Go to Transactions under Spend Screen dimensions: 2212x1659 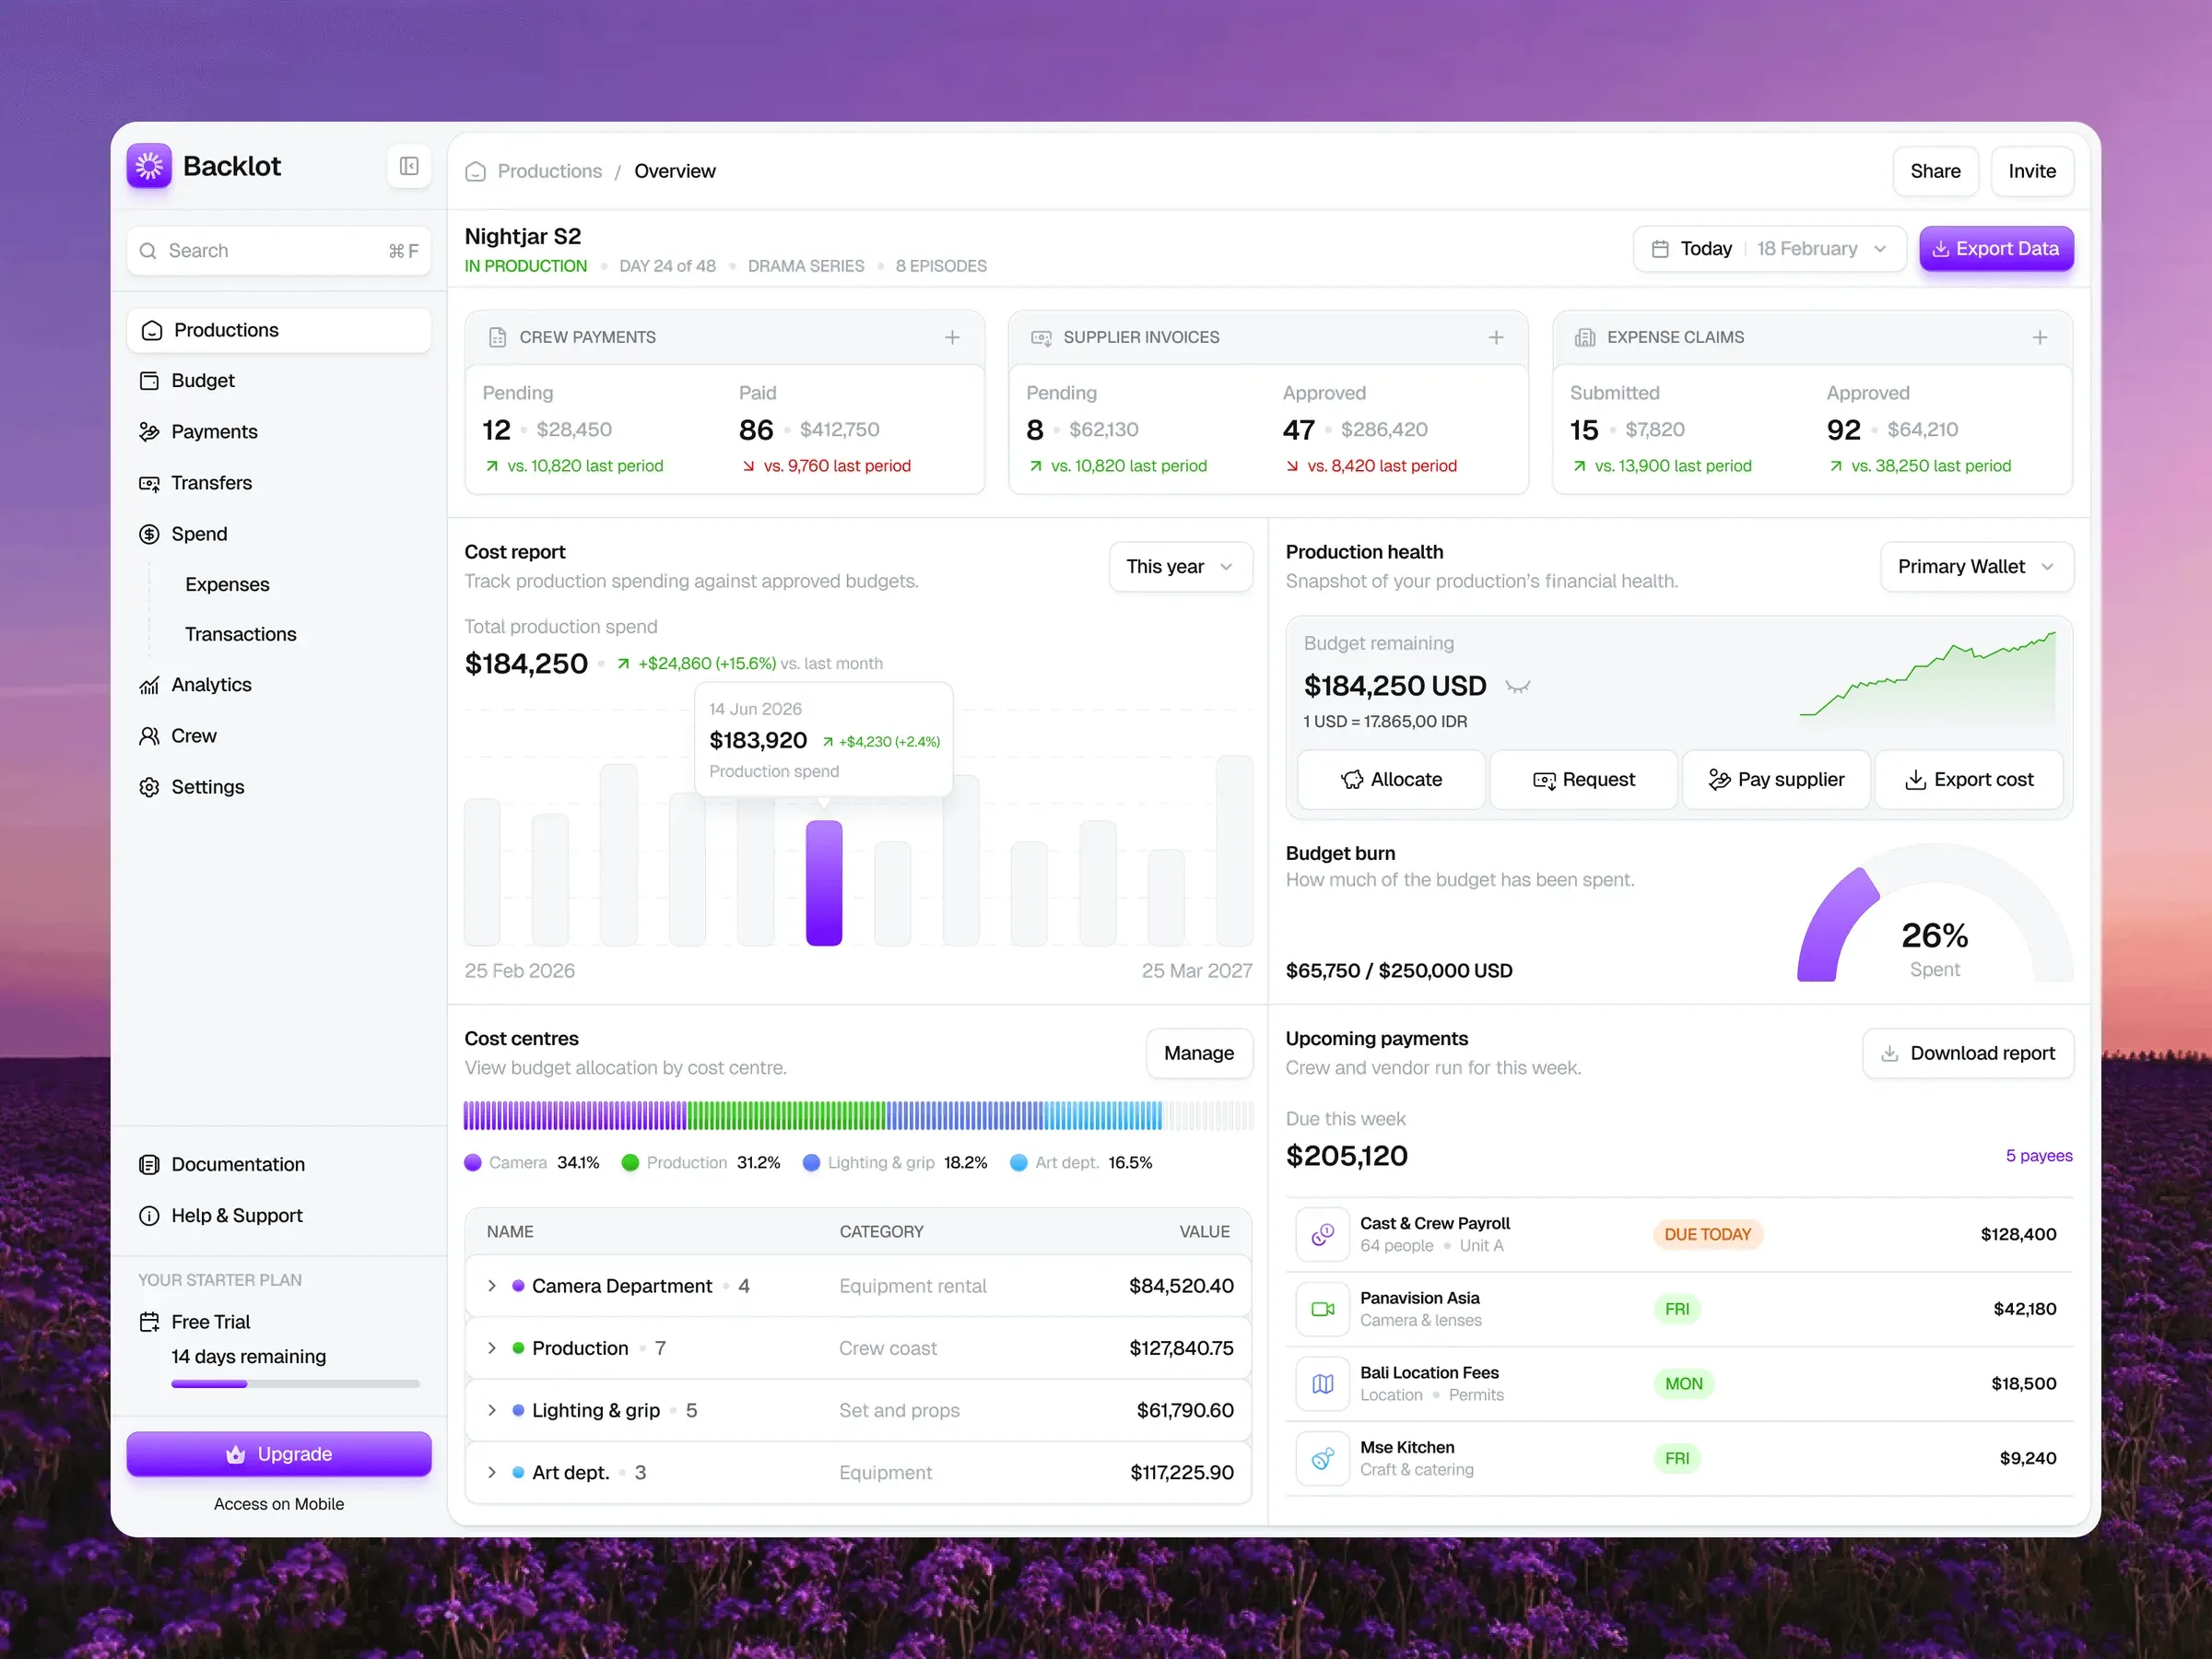(241, 635)
